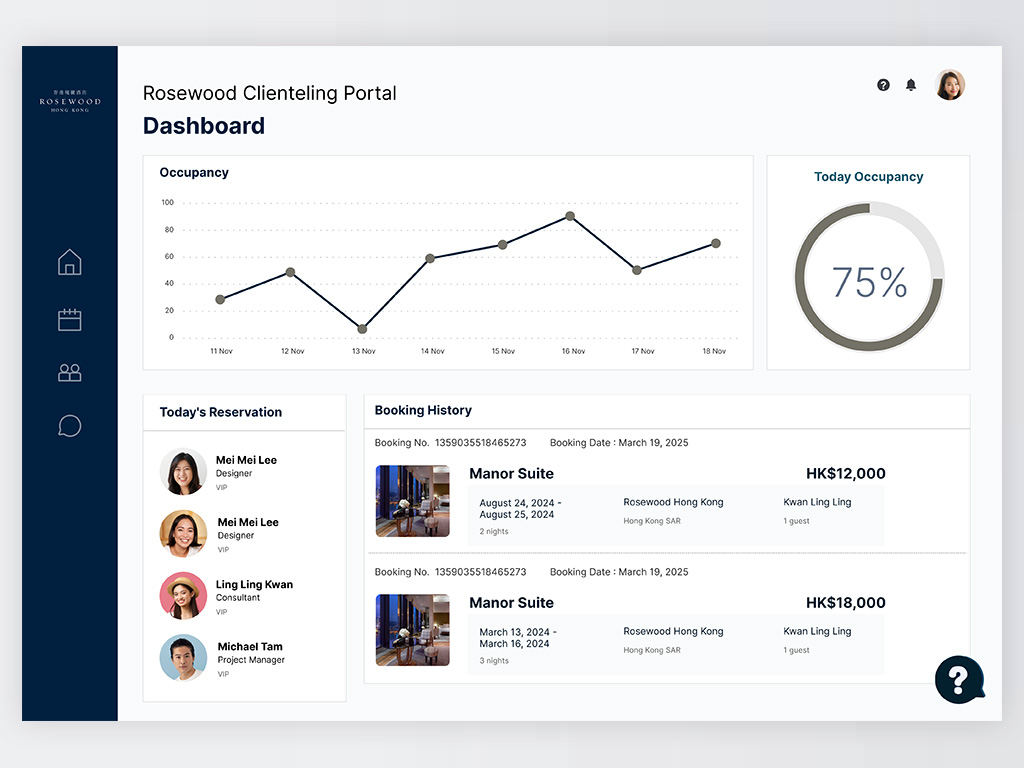Click Ling Ling Kwan's avatar photo
Image resolution: width=1024 pixels, height=768 pixels.
point(184,596)
